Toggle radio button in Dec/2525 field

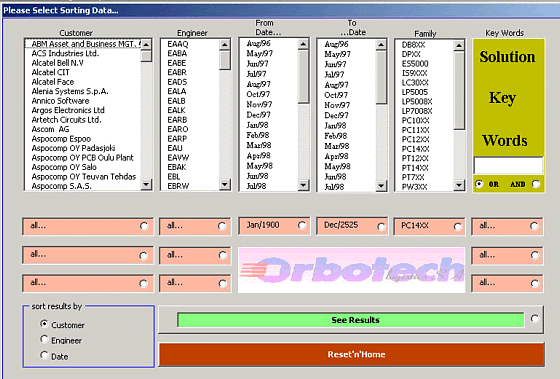click(381, 226)
